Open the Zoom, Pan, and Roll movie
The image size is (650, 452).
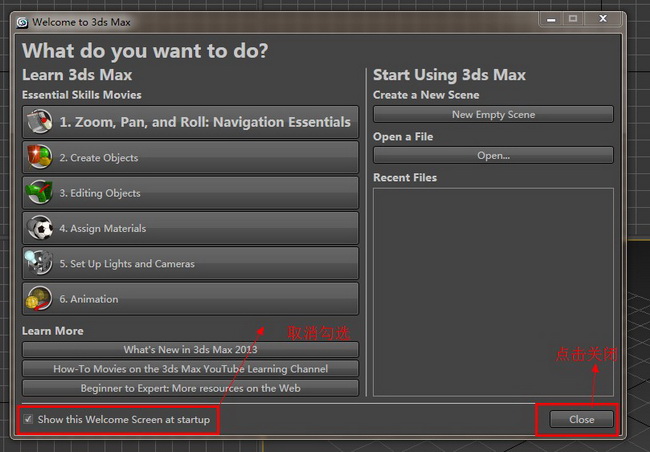tap(190, 122)
